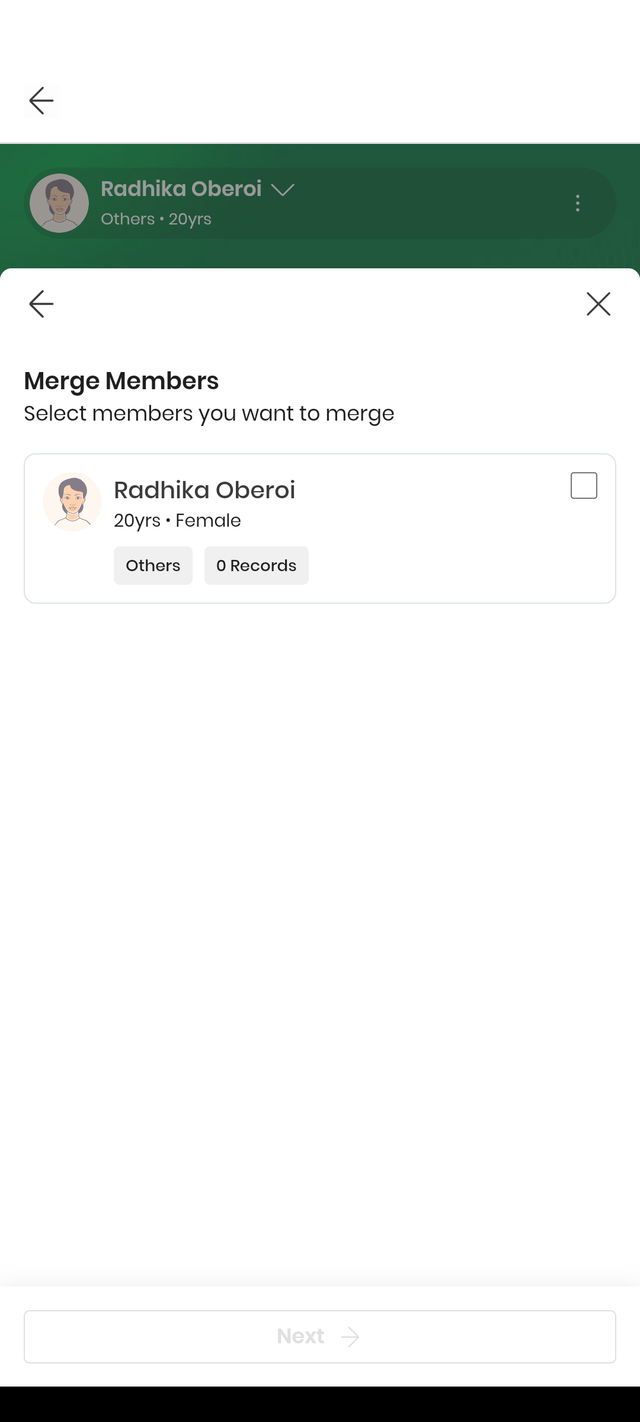Tap the "Select members you want to merge" text

tap(209, 413)
